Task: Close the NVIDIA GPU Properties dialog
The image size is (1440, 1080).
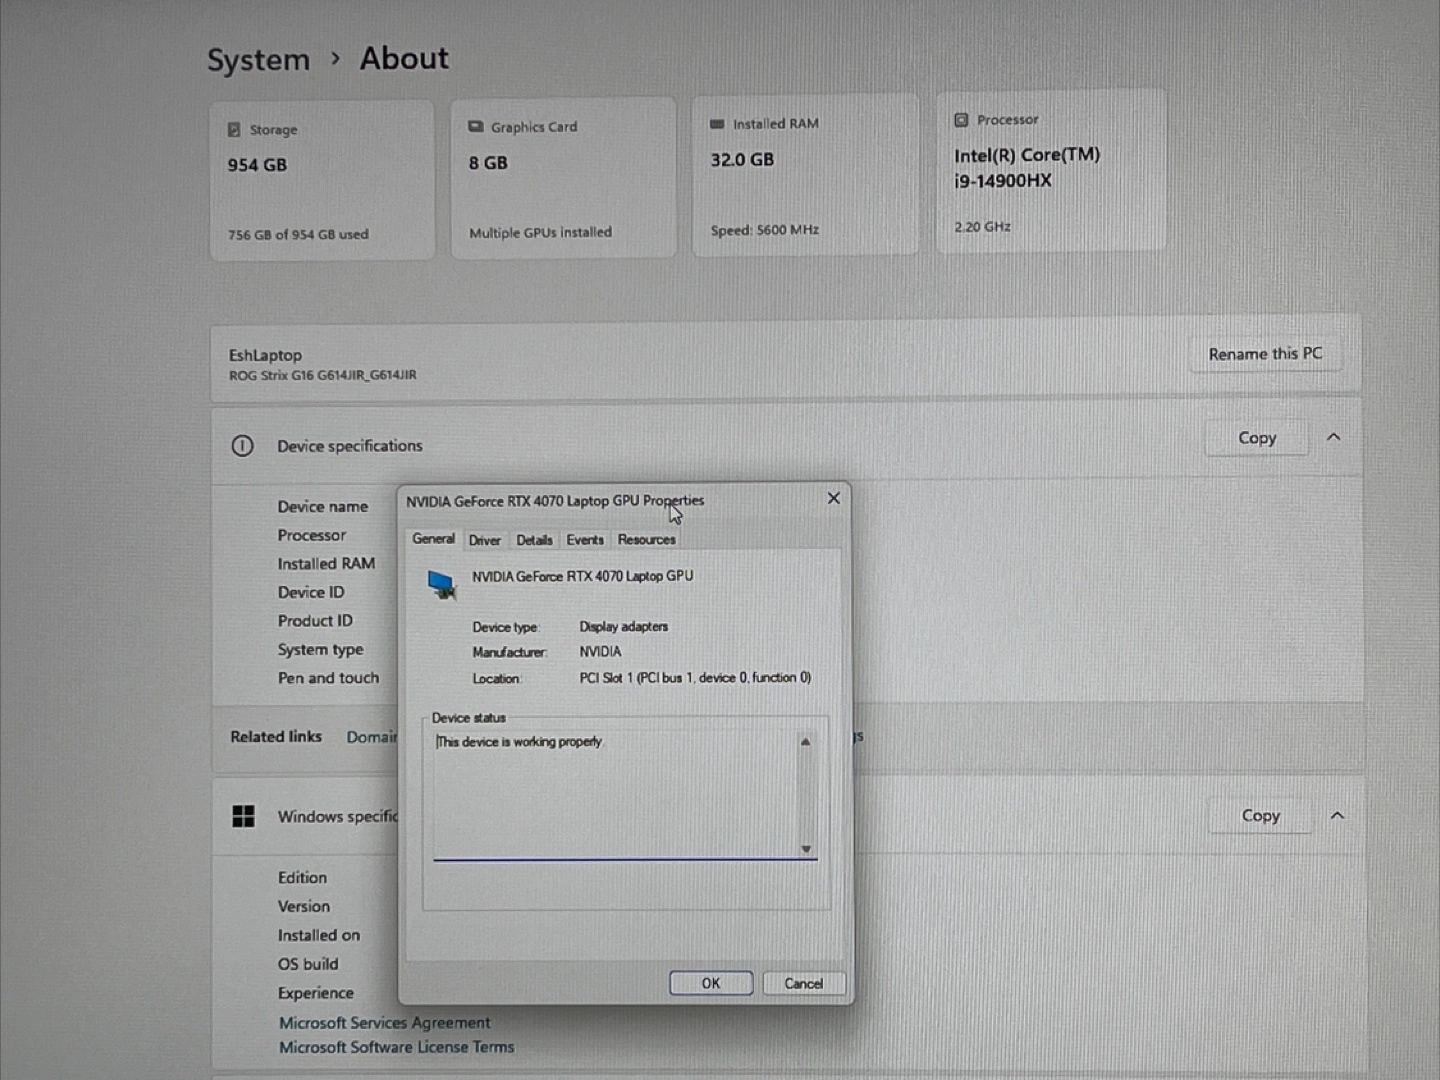Action: (x=834, y=498)
